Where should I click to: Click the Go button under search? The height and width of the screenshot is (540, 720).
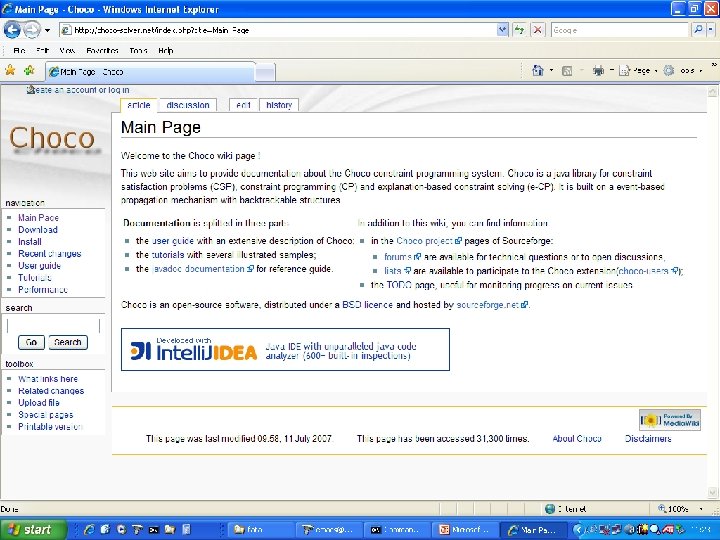click(x=31, y=342)
